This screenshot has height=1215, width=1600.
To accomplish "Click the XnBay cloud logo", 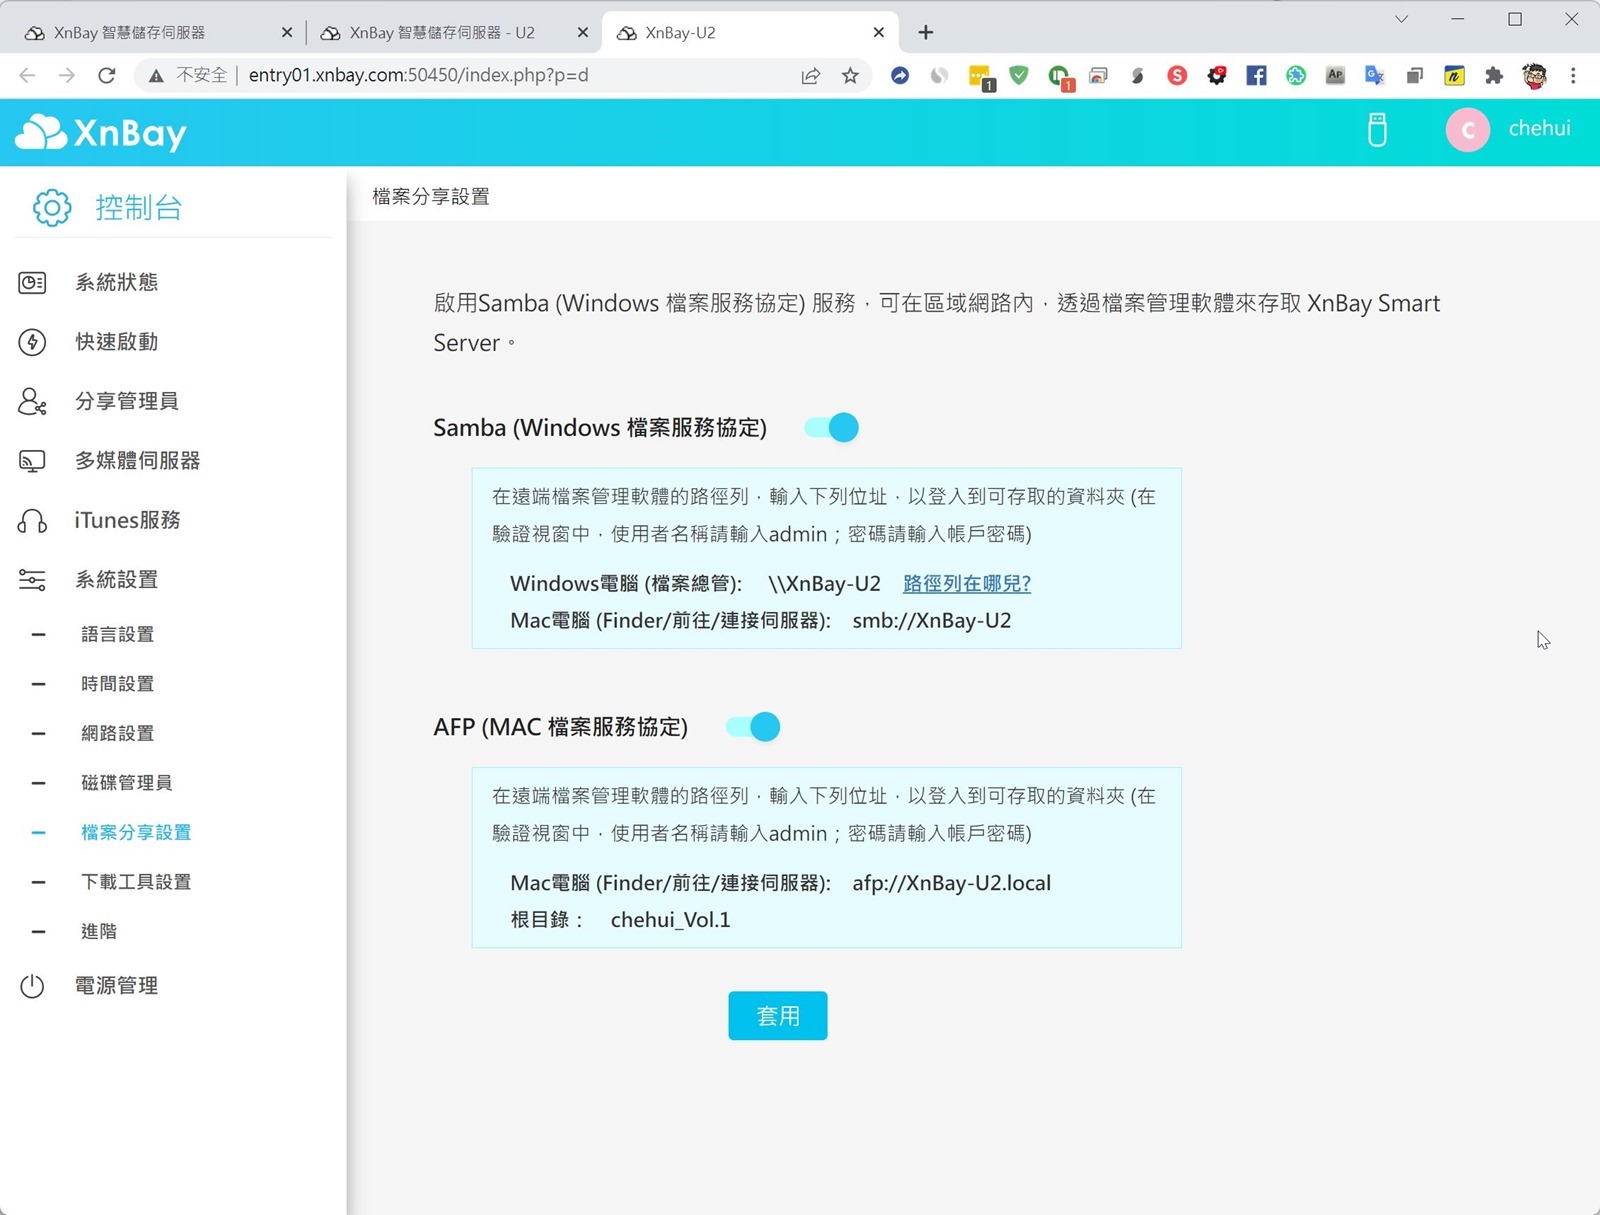I will (x=101, y=133).
